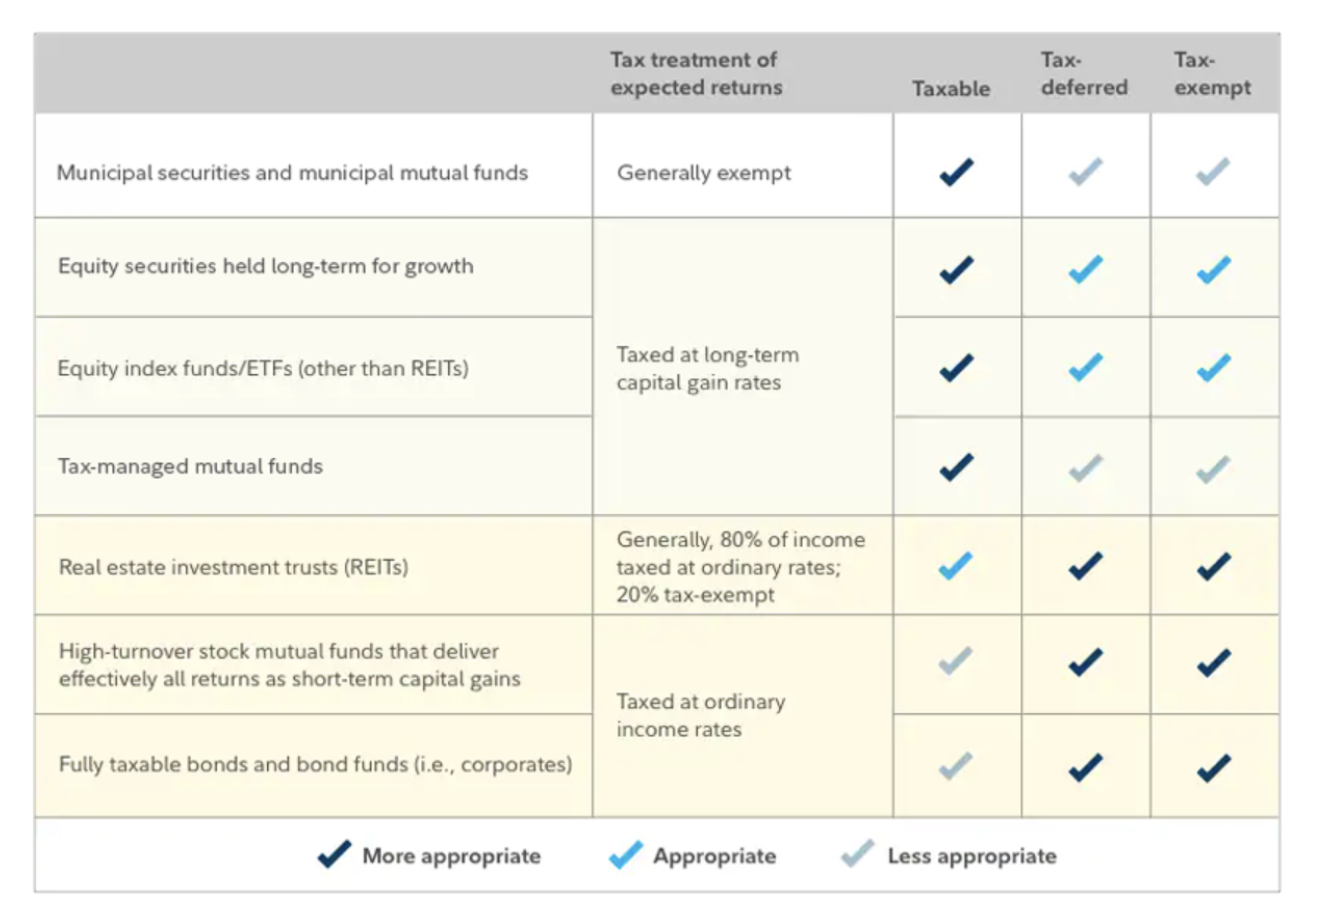Click Tax-exempt checkmark for Equity index funds row
The width and height of the screenshot is (1326, 912).
1214,368
